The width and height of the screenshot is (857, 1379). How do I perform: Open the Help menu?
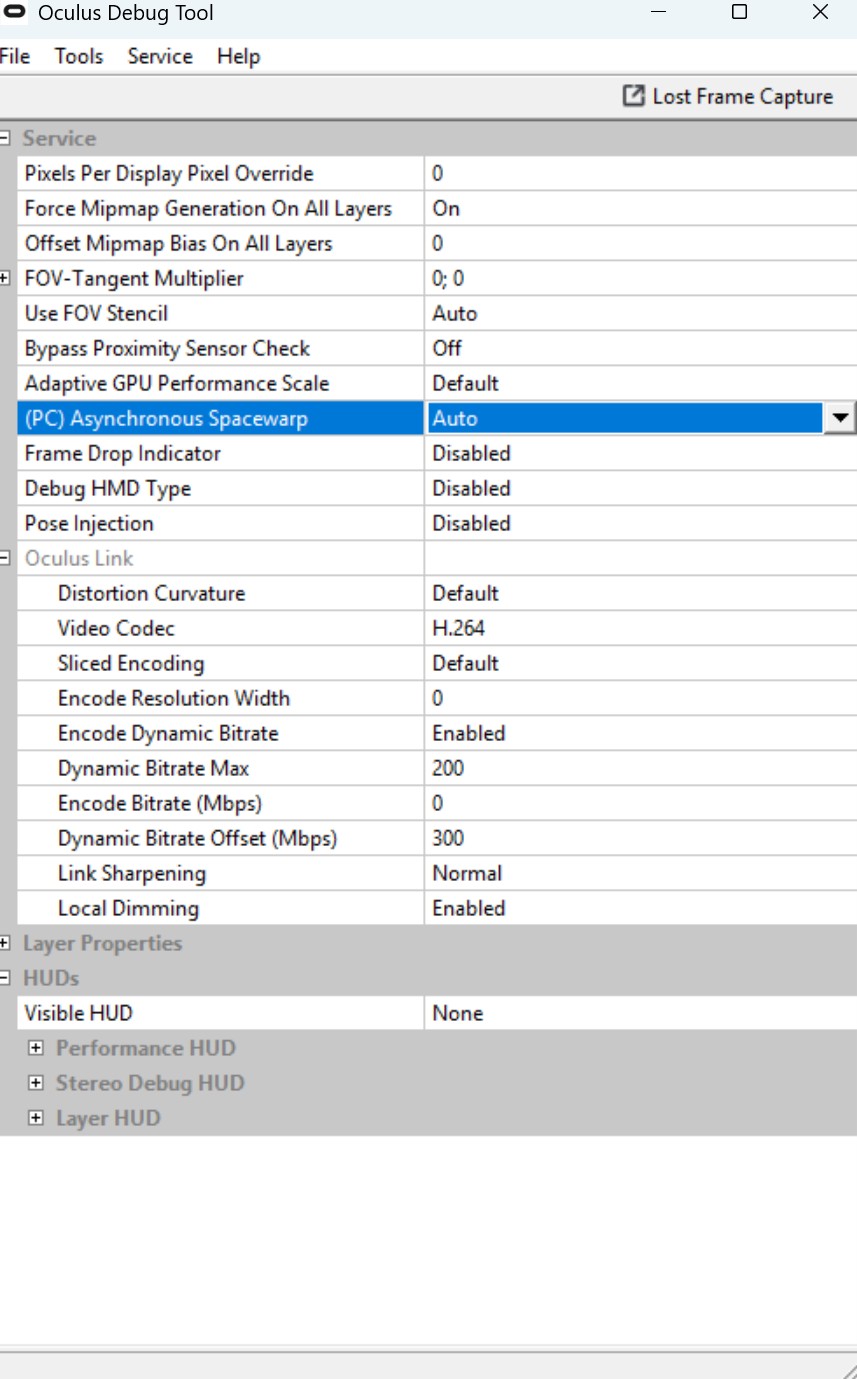click(238, 56)
